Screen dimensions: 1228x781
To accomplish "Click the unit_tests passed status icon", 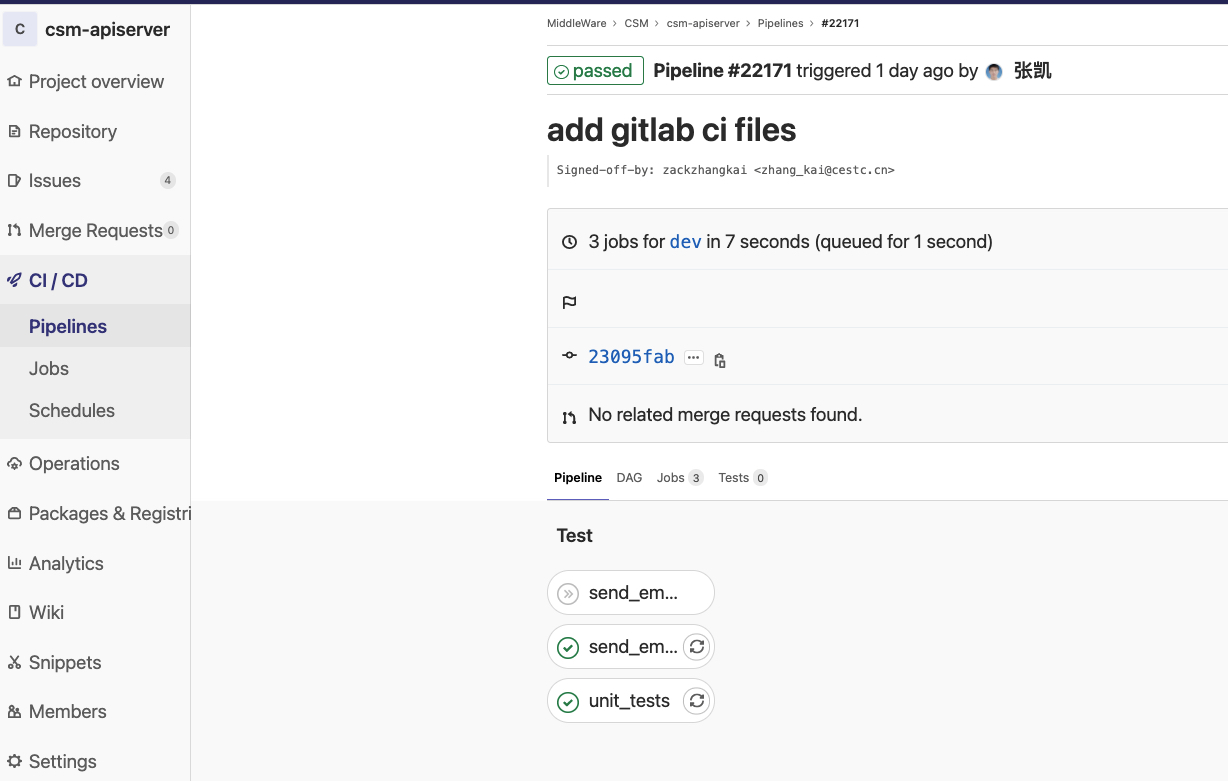I will 567,702.
